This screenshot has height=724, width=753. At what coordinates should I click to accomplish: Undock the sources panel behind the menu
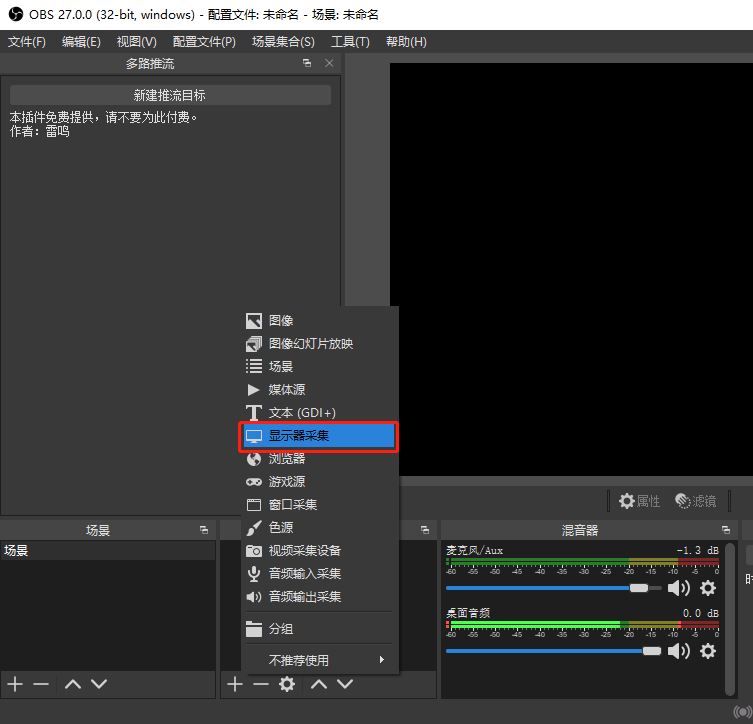(x=425, y=530)
